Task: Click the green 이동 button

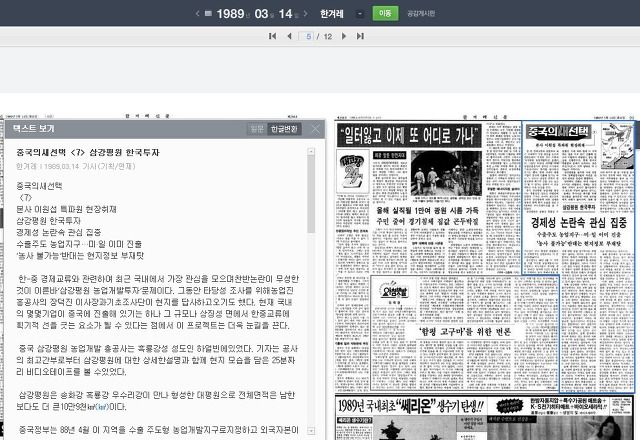Action: click(x=385, y=13)
